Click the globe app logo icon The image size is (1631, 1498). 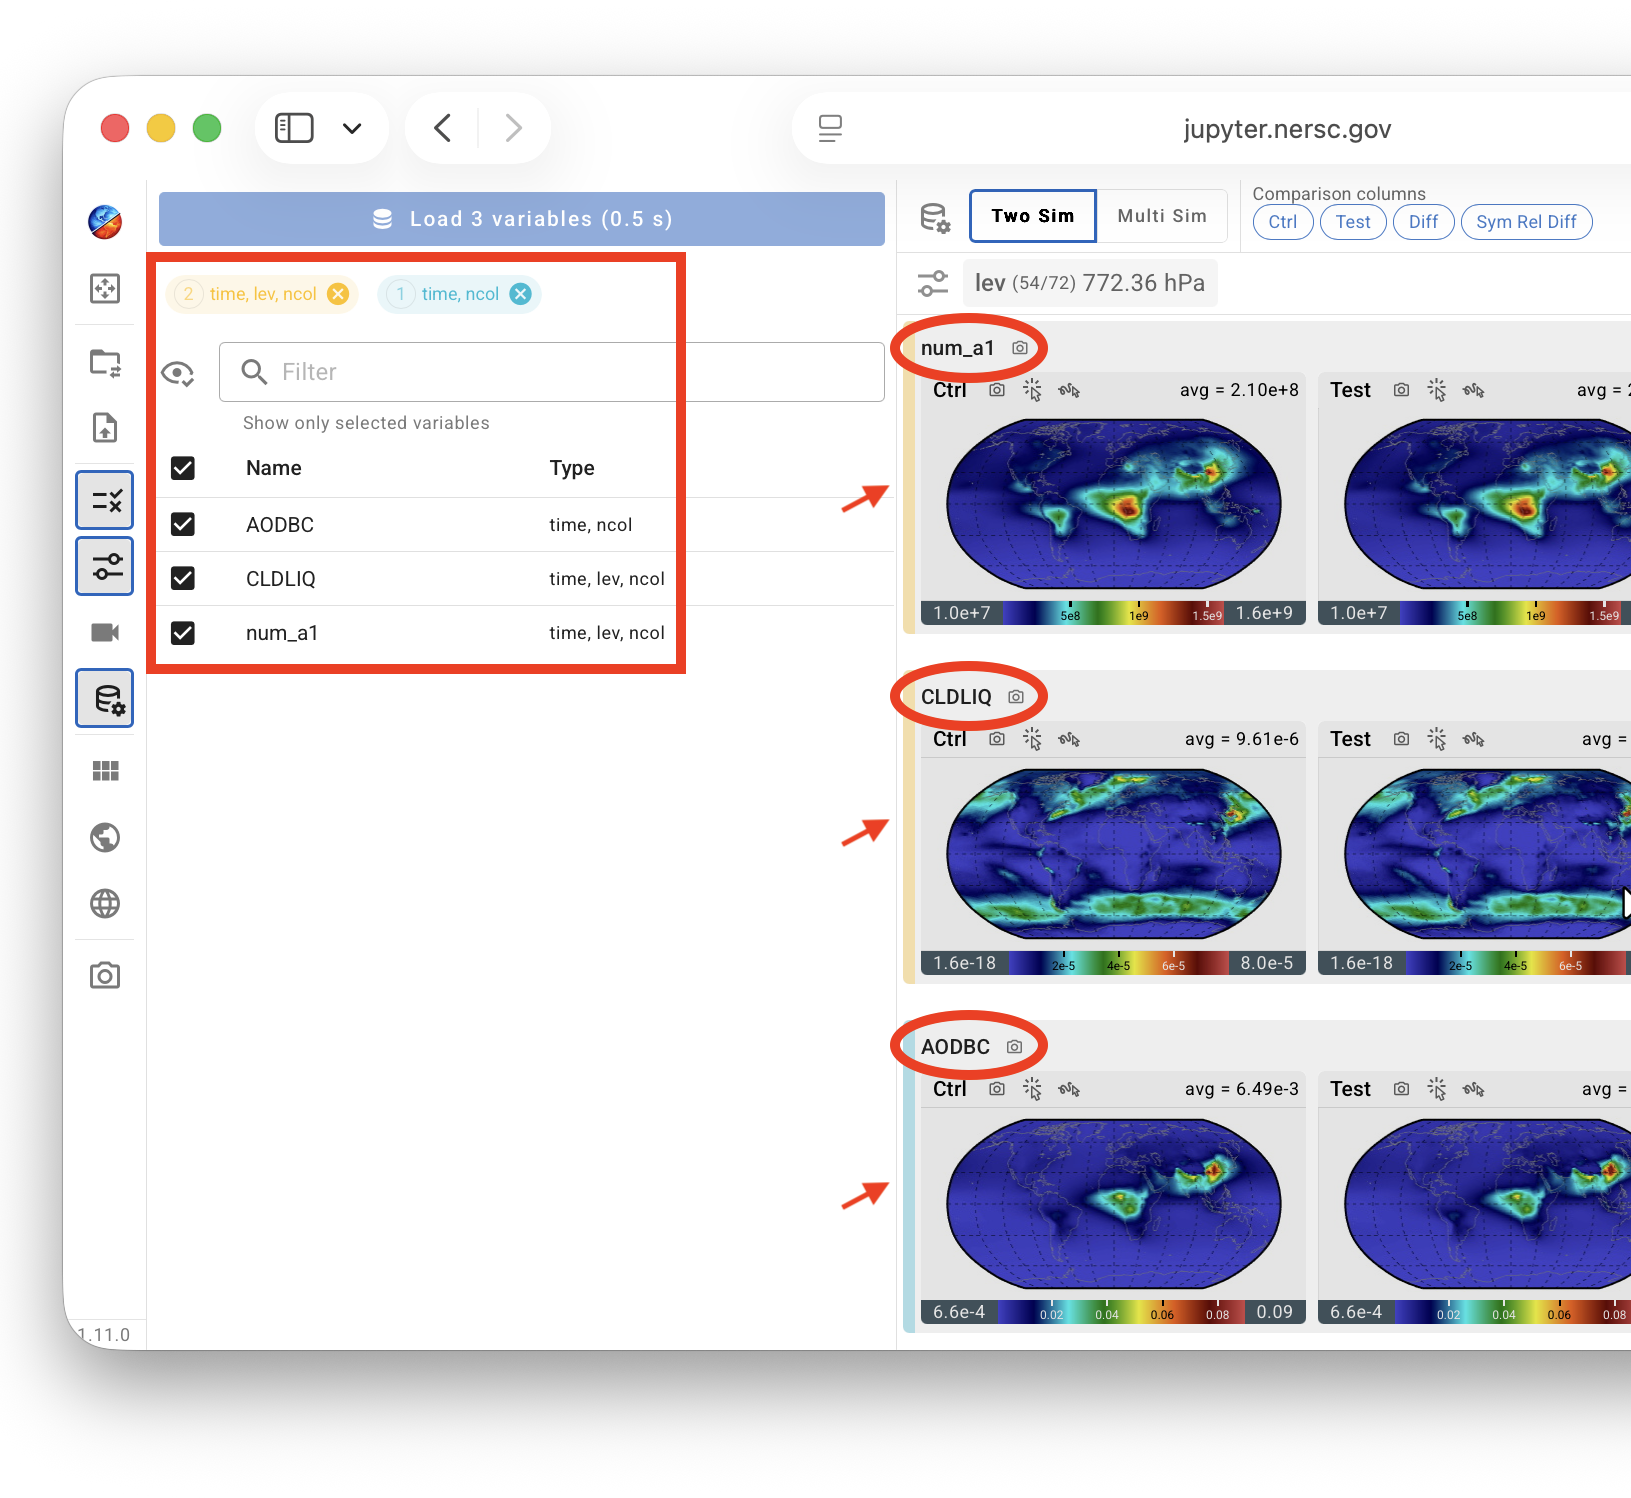click(x=105, y=222)
